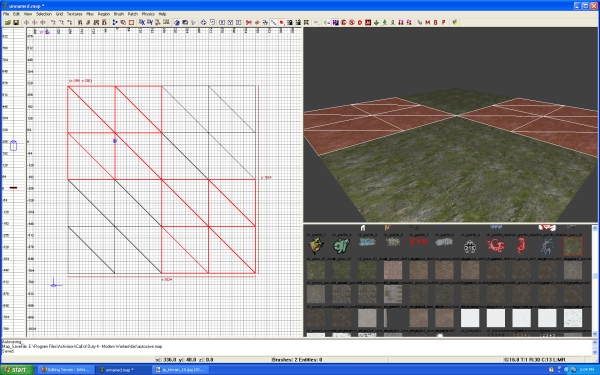
Task: Switch to unnamed.map taskbar window
Action: click(x=122, y=370)
